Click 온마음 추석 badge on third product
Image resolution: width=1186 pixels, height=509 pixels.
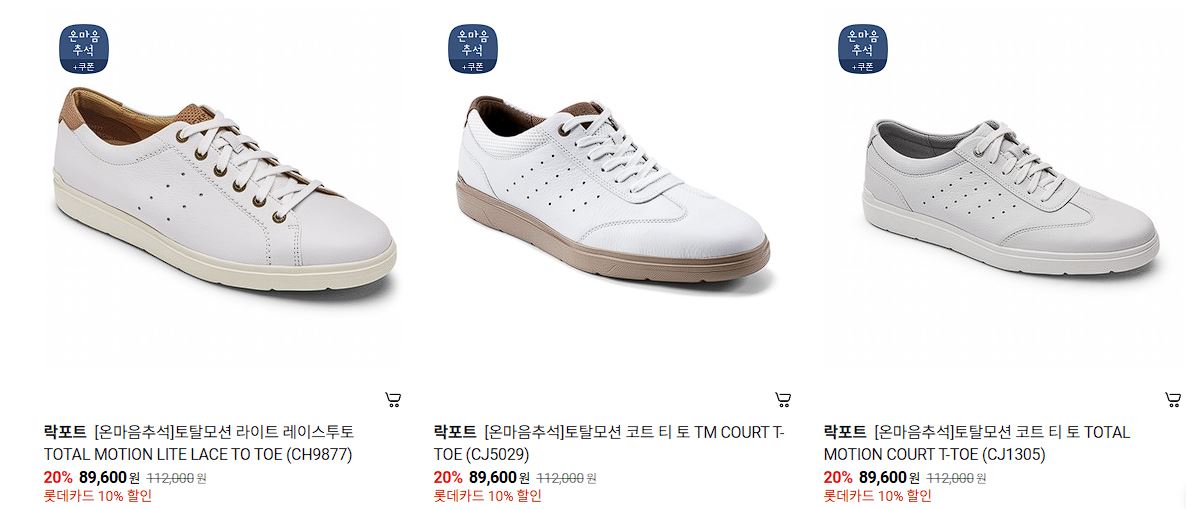(x=862, y=48)
